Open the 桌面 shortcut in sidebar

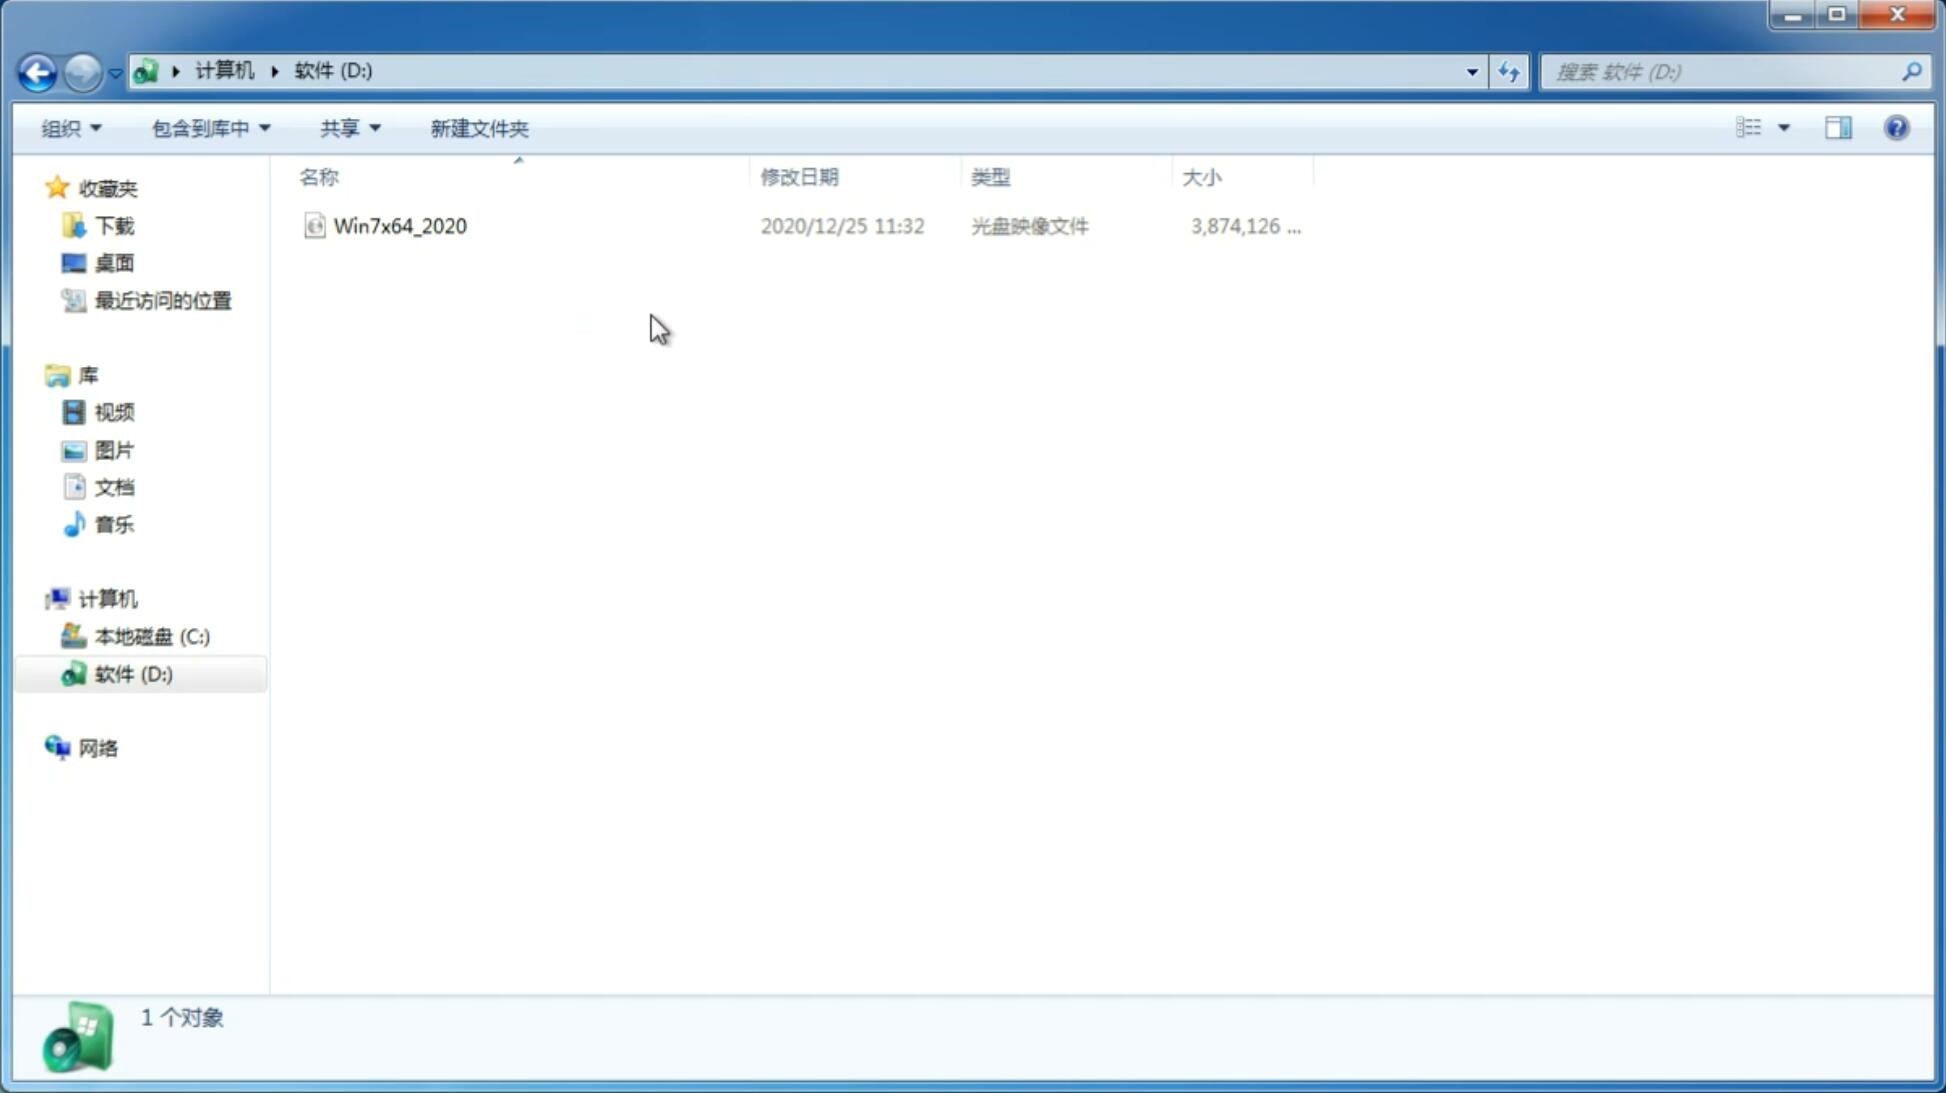(112, 263)
